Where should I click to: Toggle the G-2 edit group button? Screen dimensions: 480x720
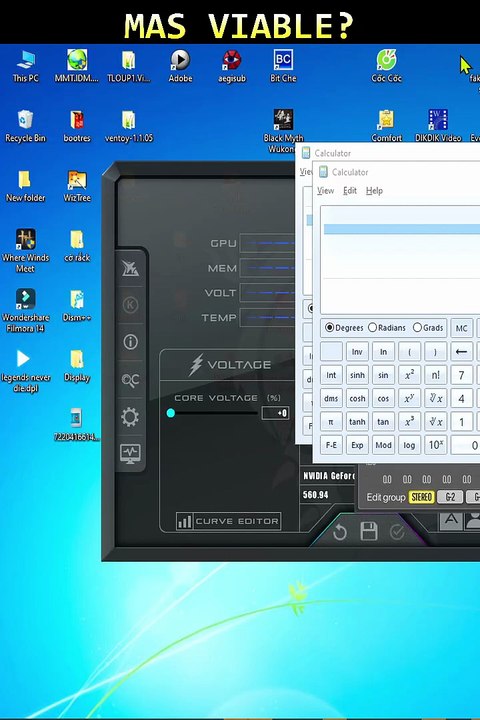tap(450, 497)
